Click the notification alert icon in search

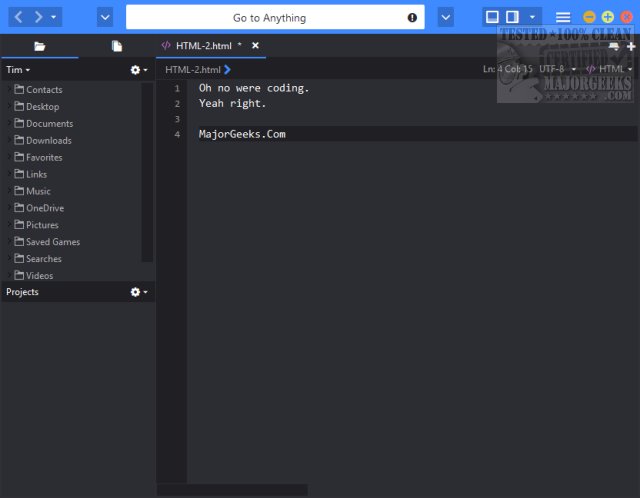412,18
